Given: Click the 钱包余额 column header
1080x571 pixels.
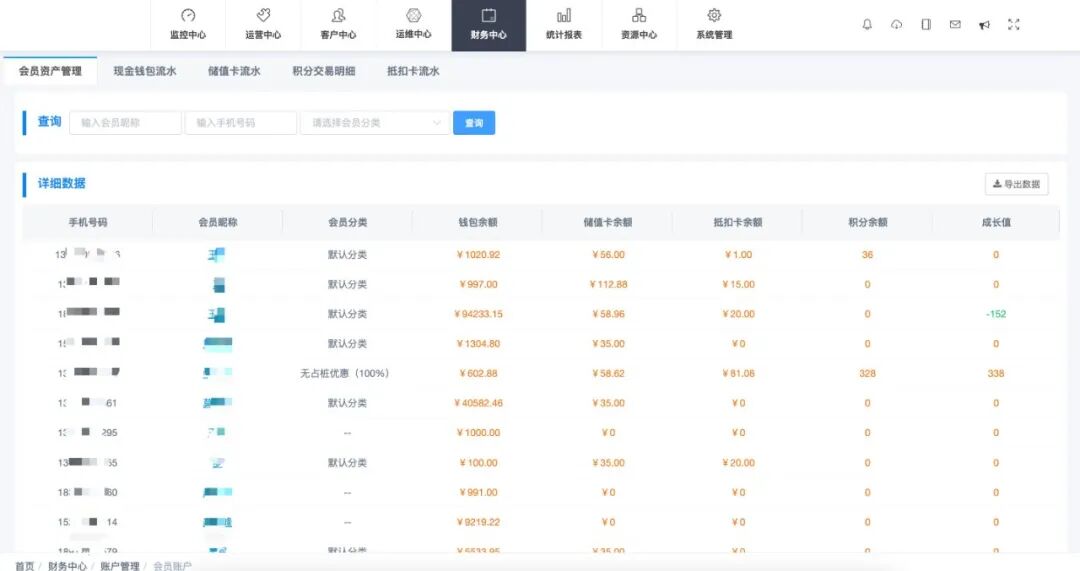Looking at the screenshot, I should click(x=478, y=222).
